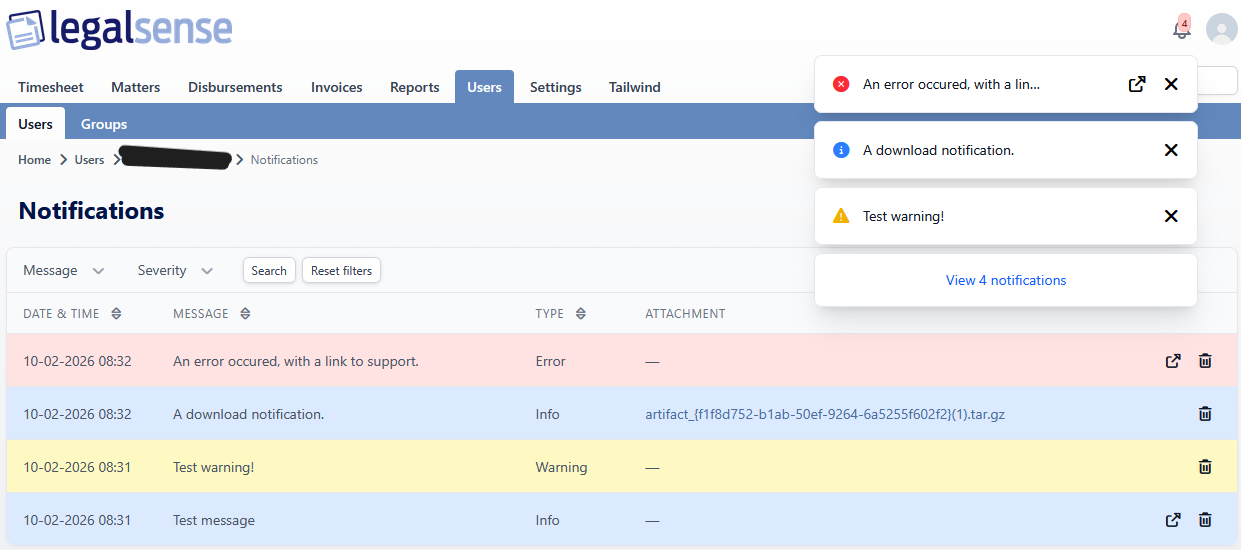Select the main Users tab
Screen dimensions: 1241x550
coord(484,87)
